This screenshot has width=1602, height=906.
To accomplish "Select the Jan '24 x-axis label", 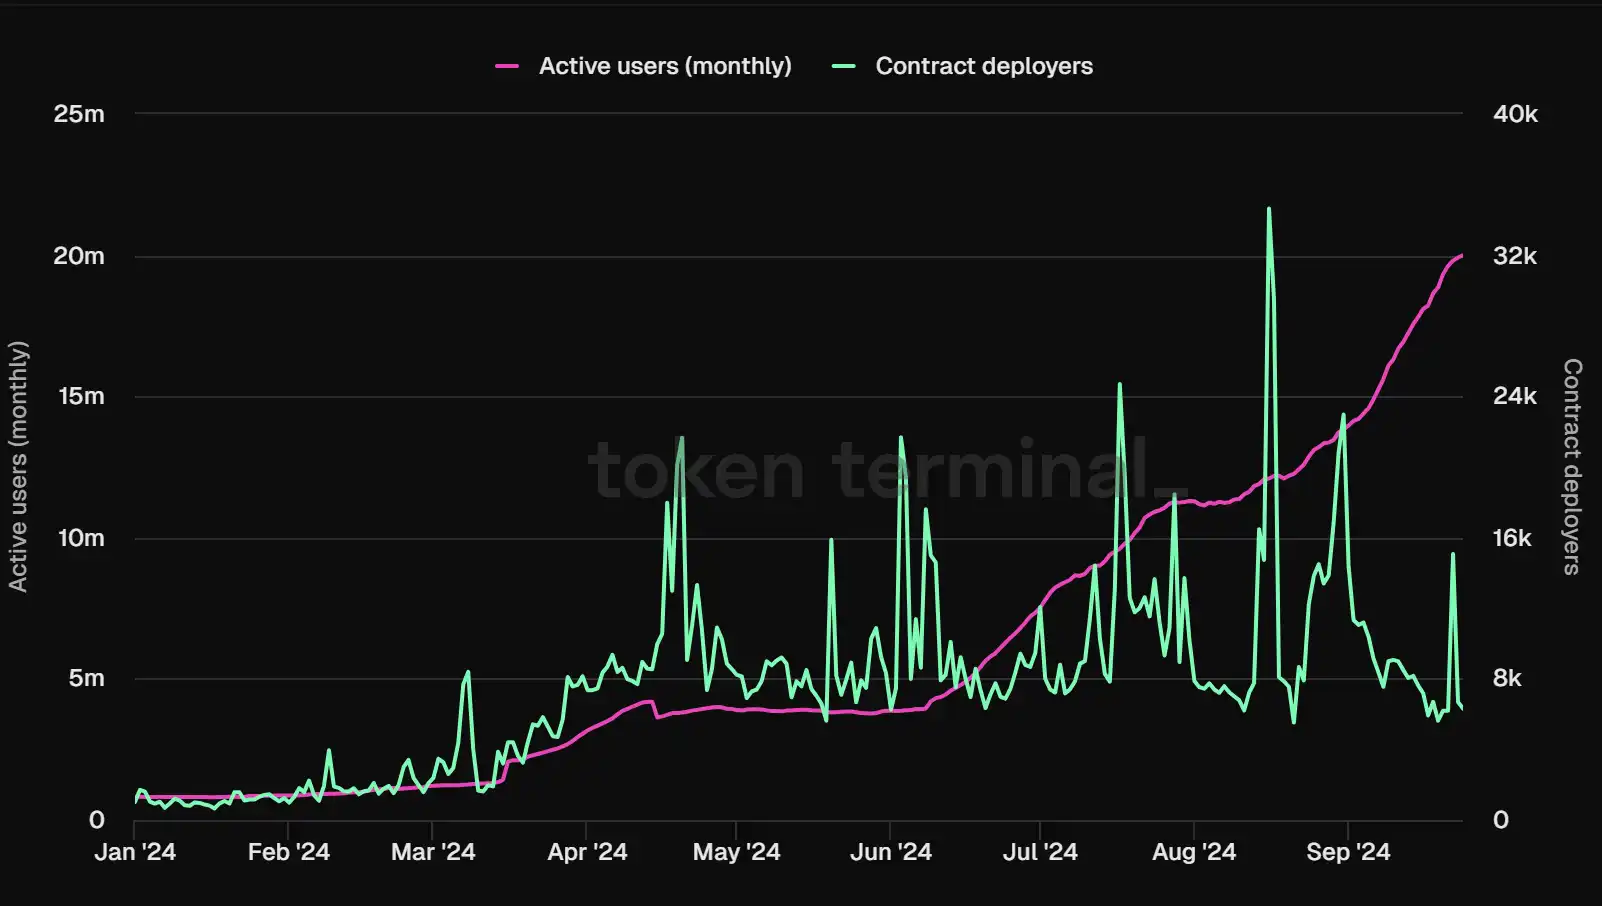I will pos(135,852).
